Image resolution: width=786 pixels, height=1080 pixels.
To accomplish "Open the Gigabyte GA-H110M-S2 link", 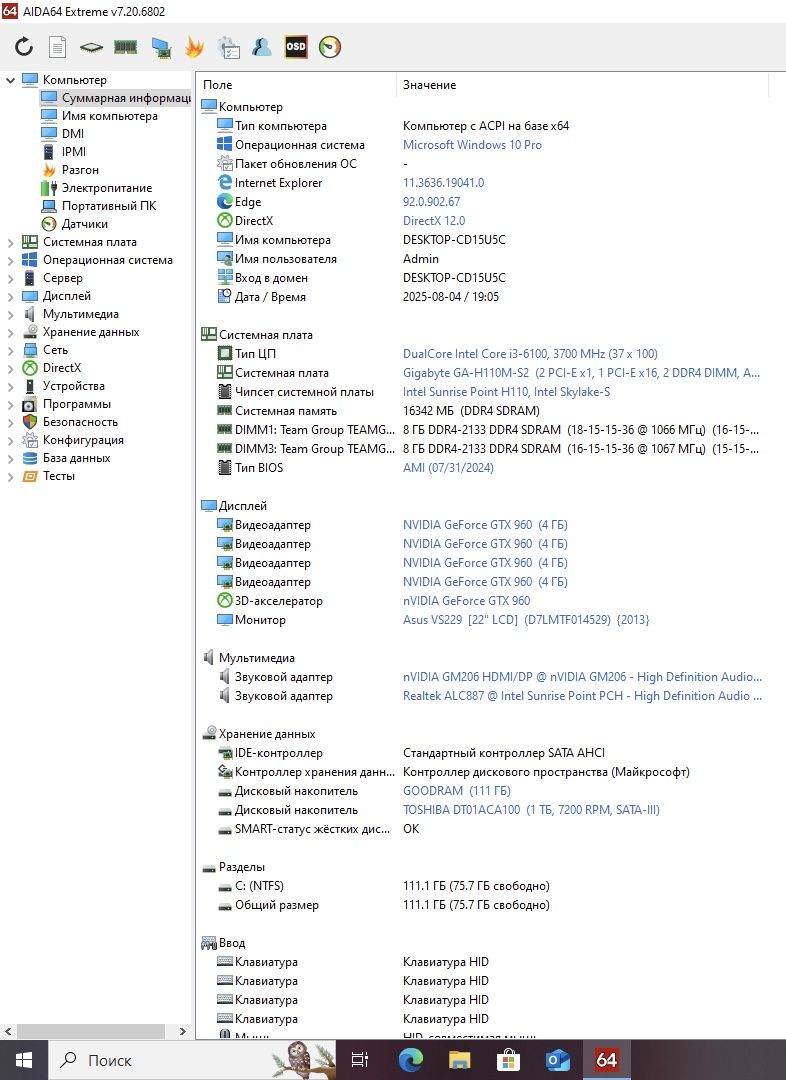I will click(x=581, y=373).
